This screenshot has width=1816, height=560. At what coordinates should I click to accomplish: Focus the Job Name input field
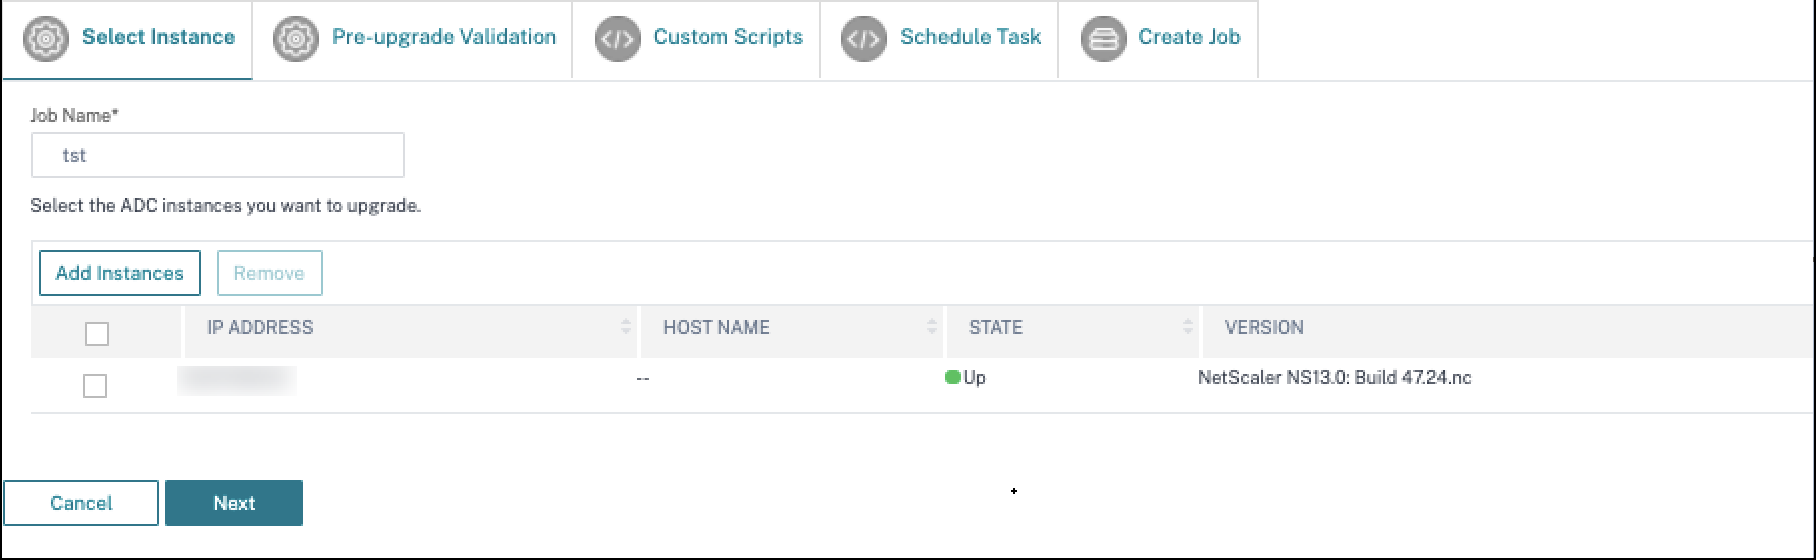click(x=217, y=155)
